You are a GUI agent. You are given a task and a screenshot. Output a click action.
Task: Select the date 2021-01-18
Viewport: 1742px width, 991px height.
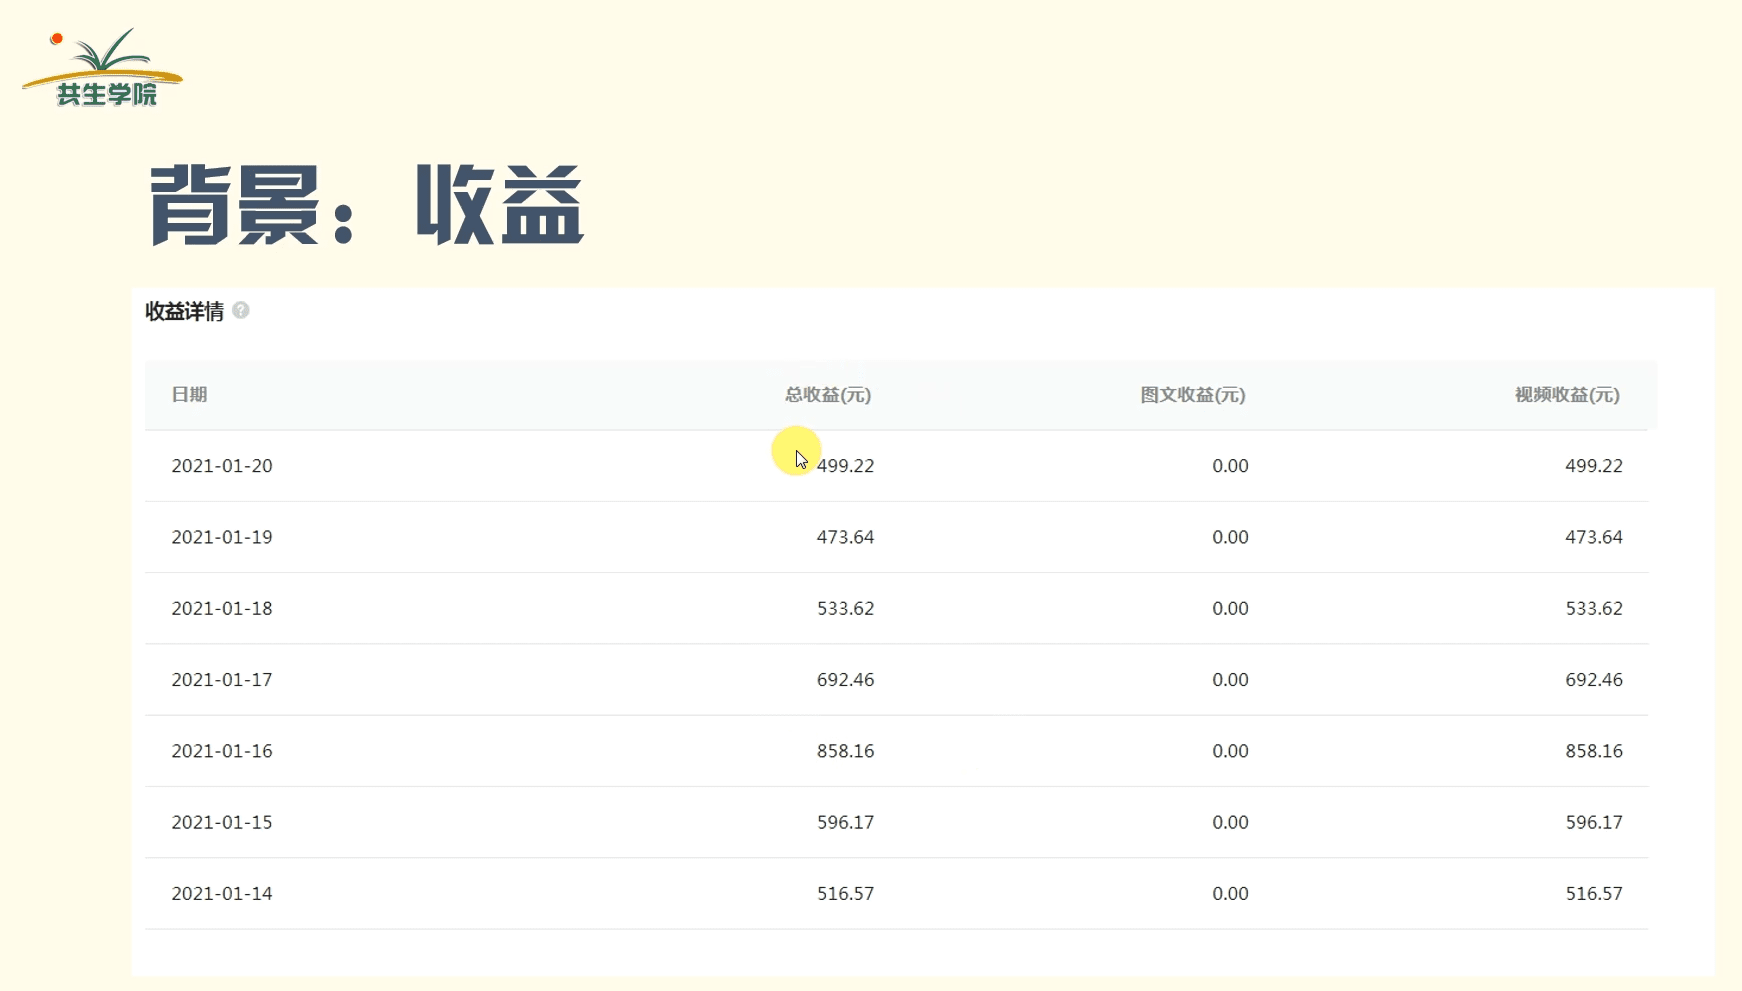tap(222, 608)
